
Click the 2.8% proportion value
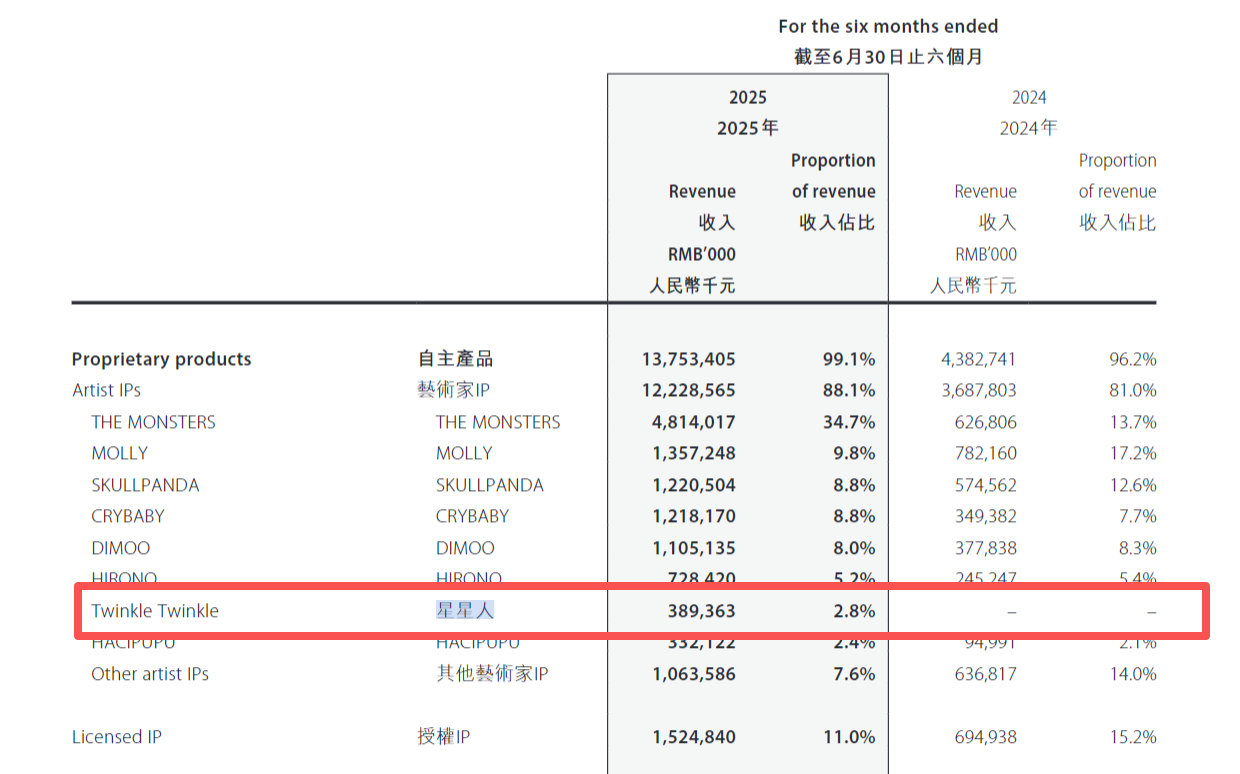(854, 611)
